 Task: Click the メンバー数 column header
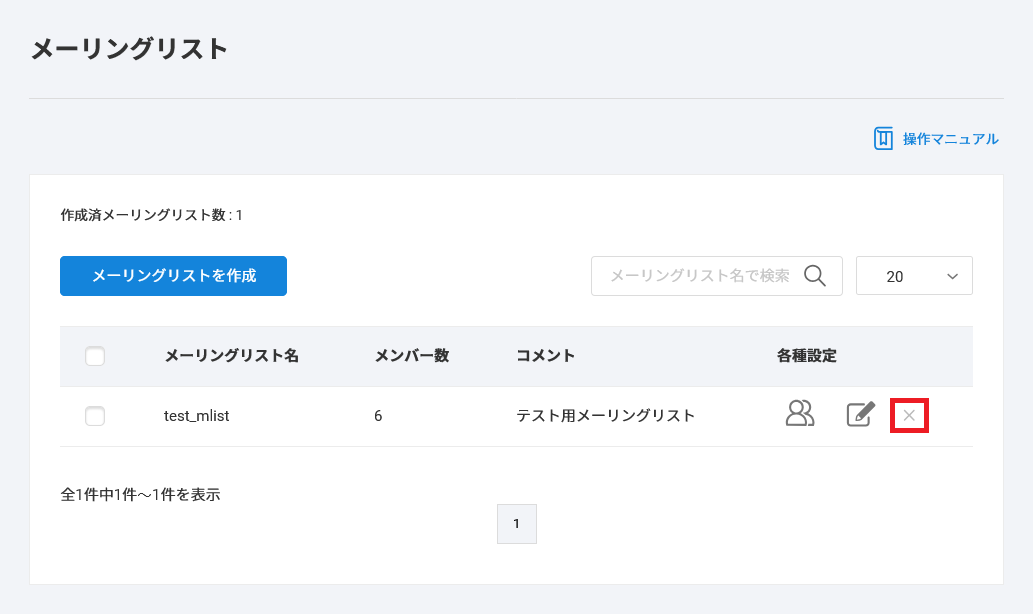[x=411, y=355]
